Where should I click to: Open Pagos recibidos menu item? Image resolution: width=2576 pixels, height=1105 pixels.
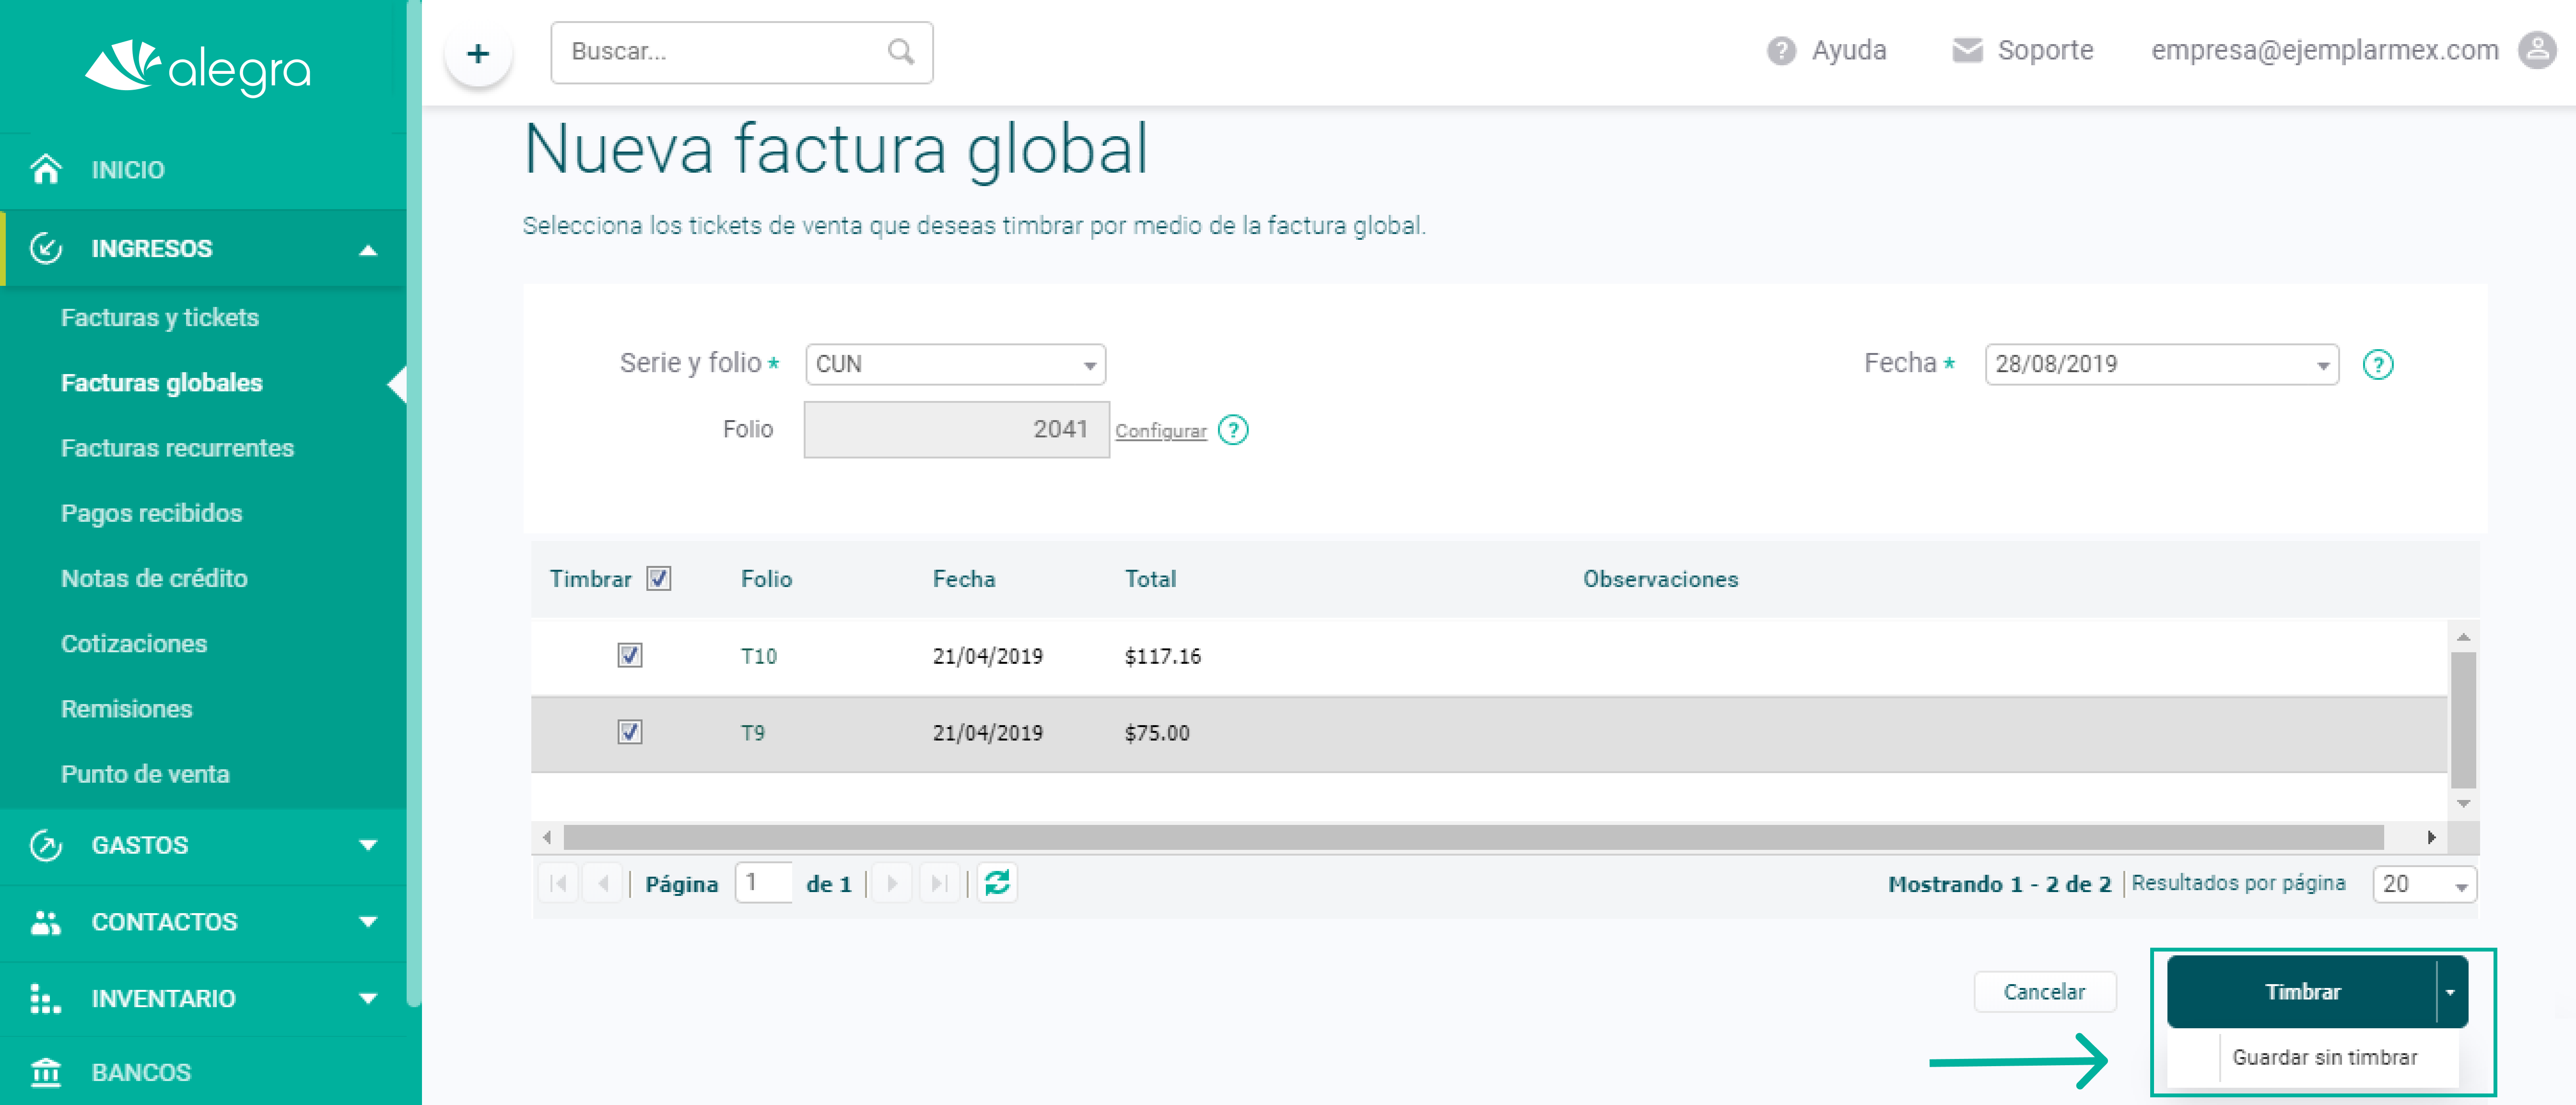(x=151, y=513)
